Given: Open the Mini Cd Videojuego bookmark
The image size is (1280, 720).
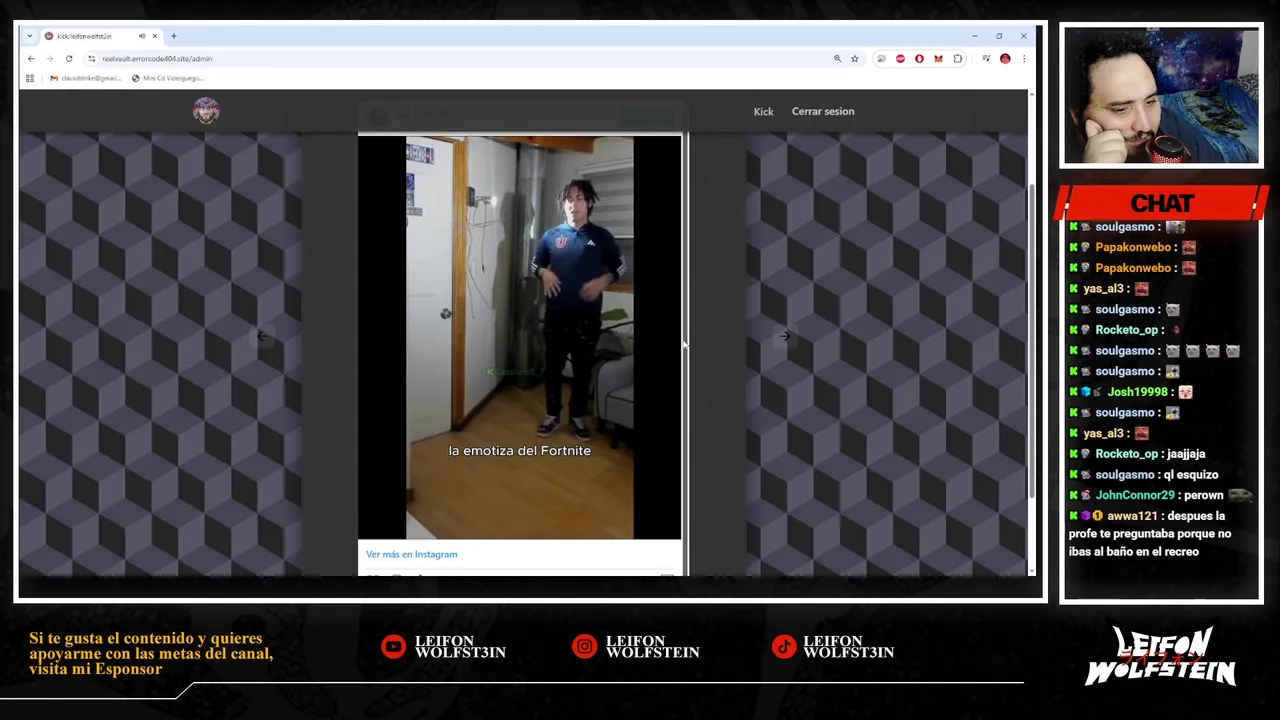Looking at the screenshot, I should (x=167, y=78).
